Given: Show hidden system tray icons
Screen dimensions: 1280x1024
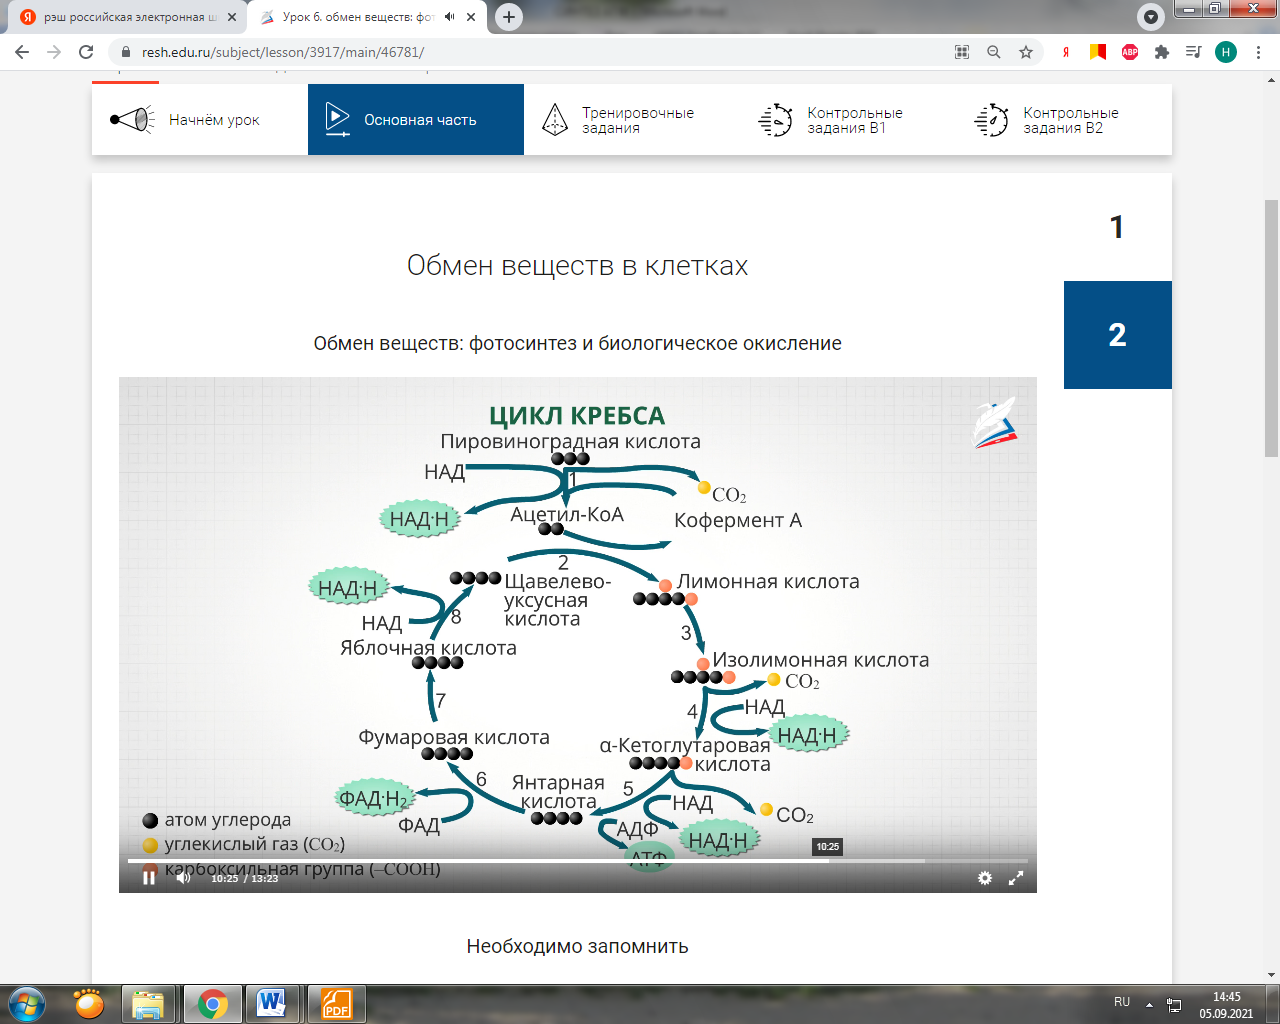Looking at the screenshot, I should click(1149, 1004).
